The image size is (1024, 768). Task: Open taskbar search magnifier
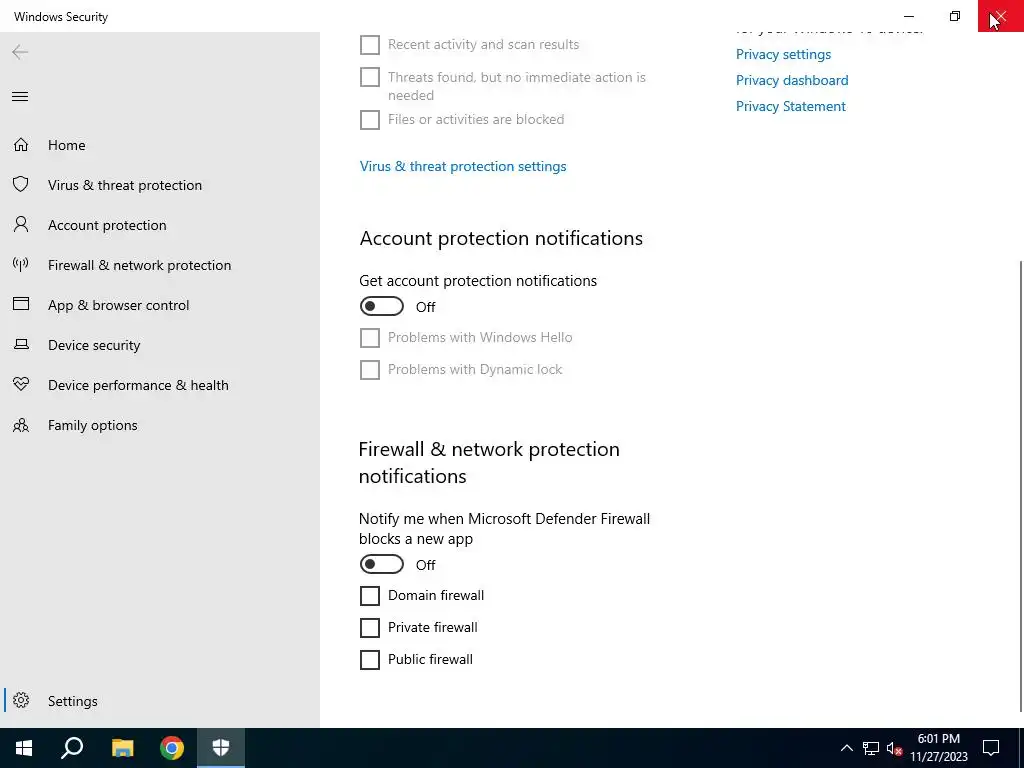coord(72,748)
